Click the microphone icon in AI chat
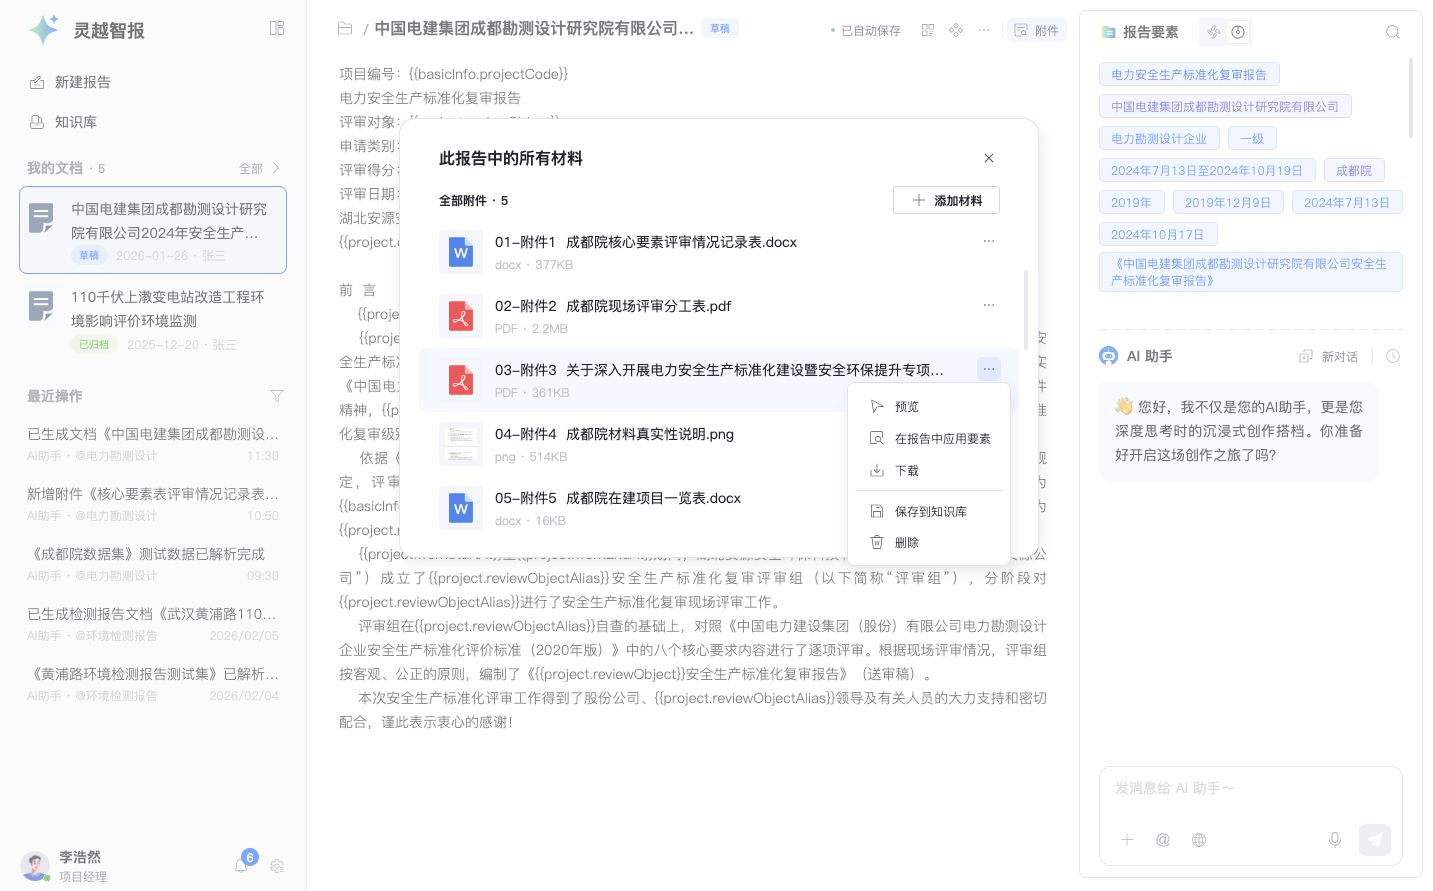 tap(1334, 840)
